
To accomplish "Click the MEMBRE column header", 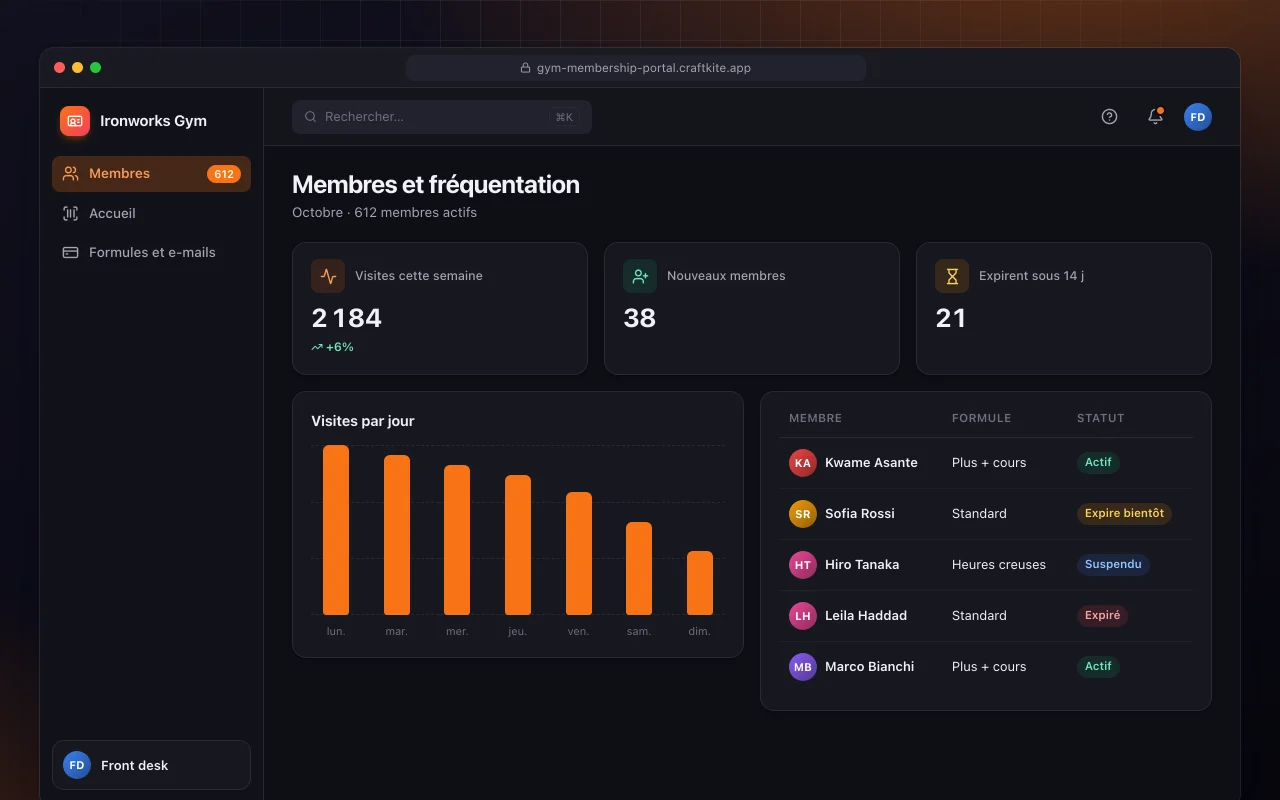I will 816,418.
